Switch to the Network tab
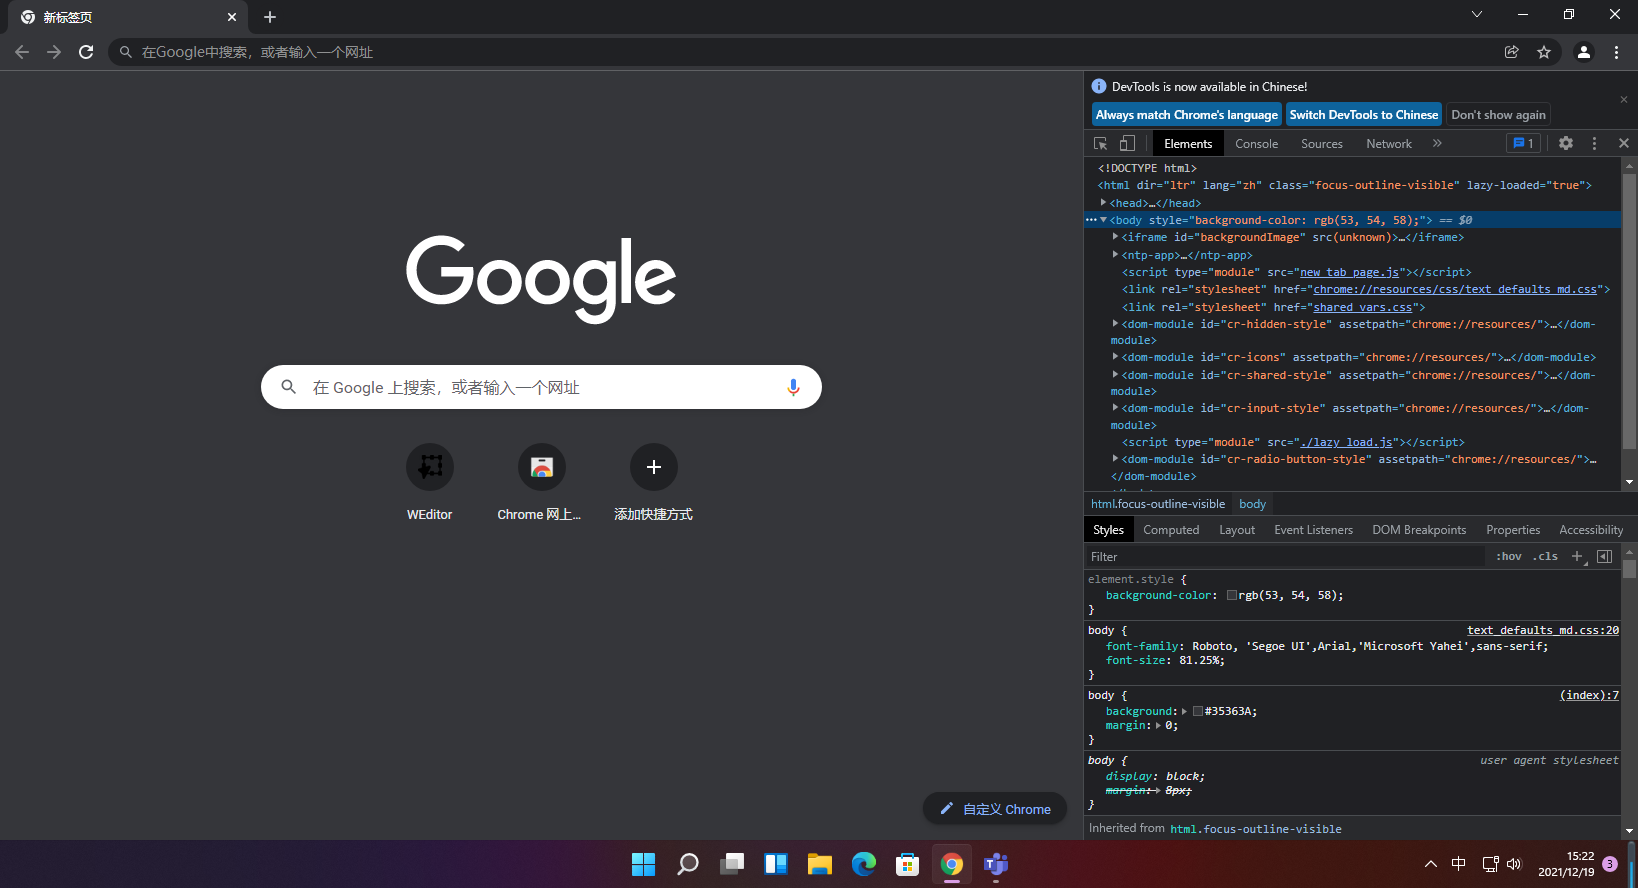 click(x=1389, y=144)
